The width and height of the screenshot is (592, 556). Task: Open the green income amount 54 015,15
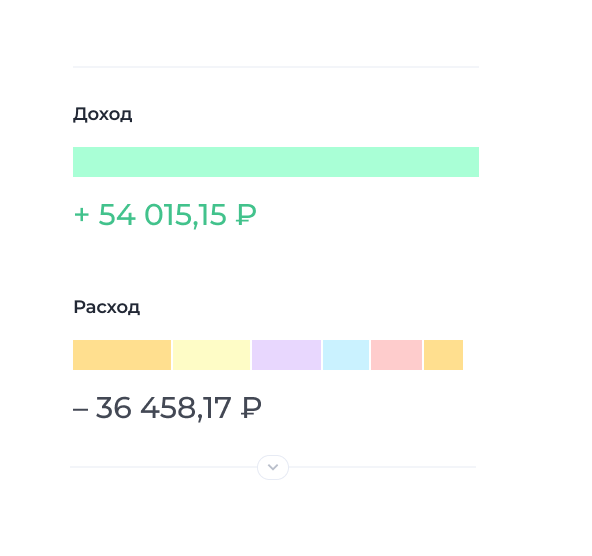pyautogui.click(x=162, y=215)
